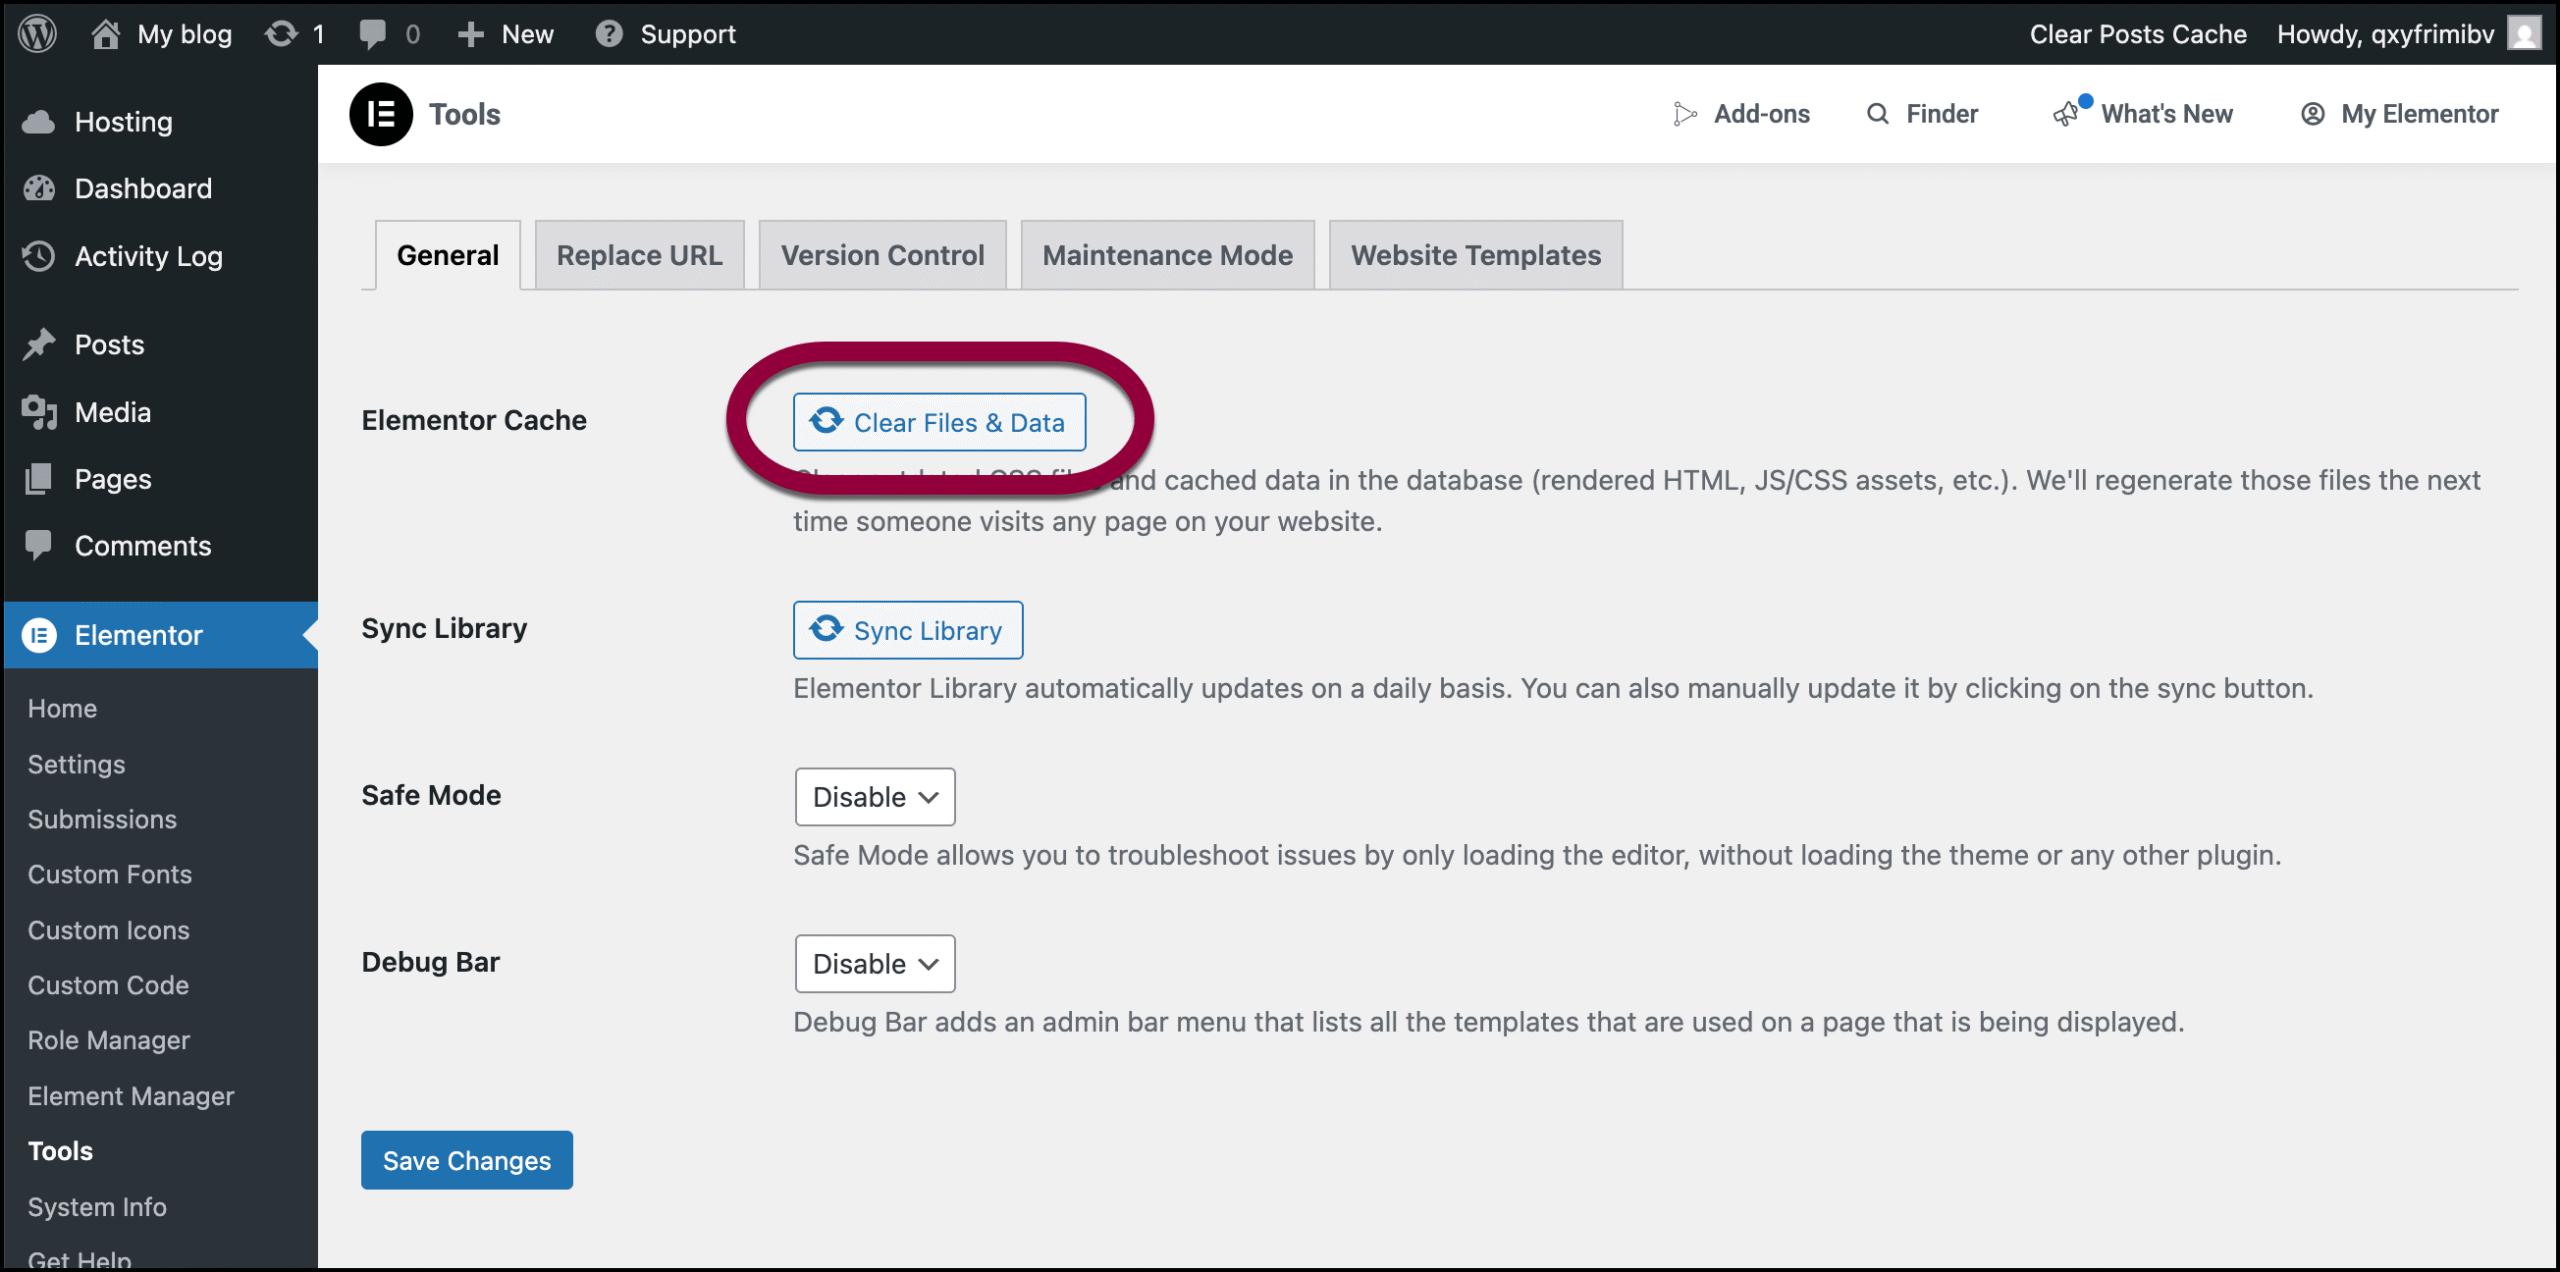2560x1272 pixels.
Task: Expand the Safe Mode dropdown
Action: pyautogui.click(x=875, y=797)
